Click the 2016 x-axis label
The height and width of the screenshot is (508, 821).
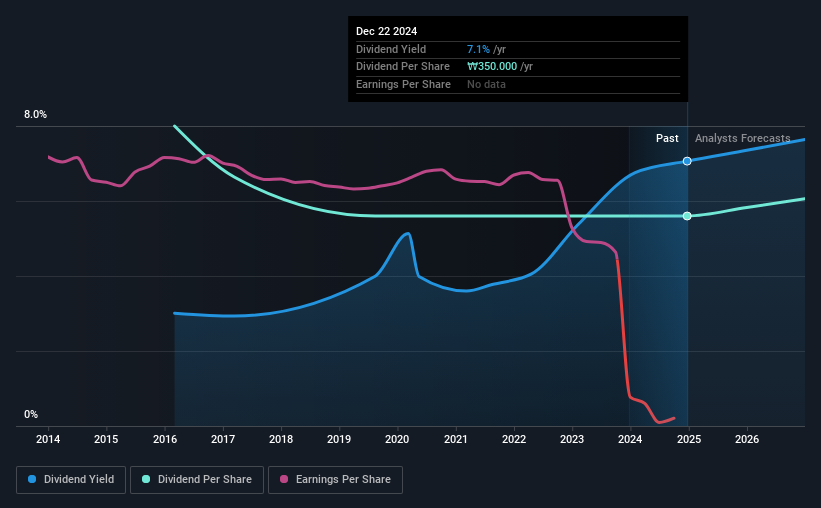(x=164, y=439)
